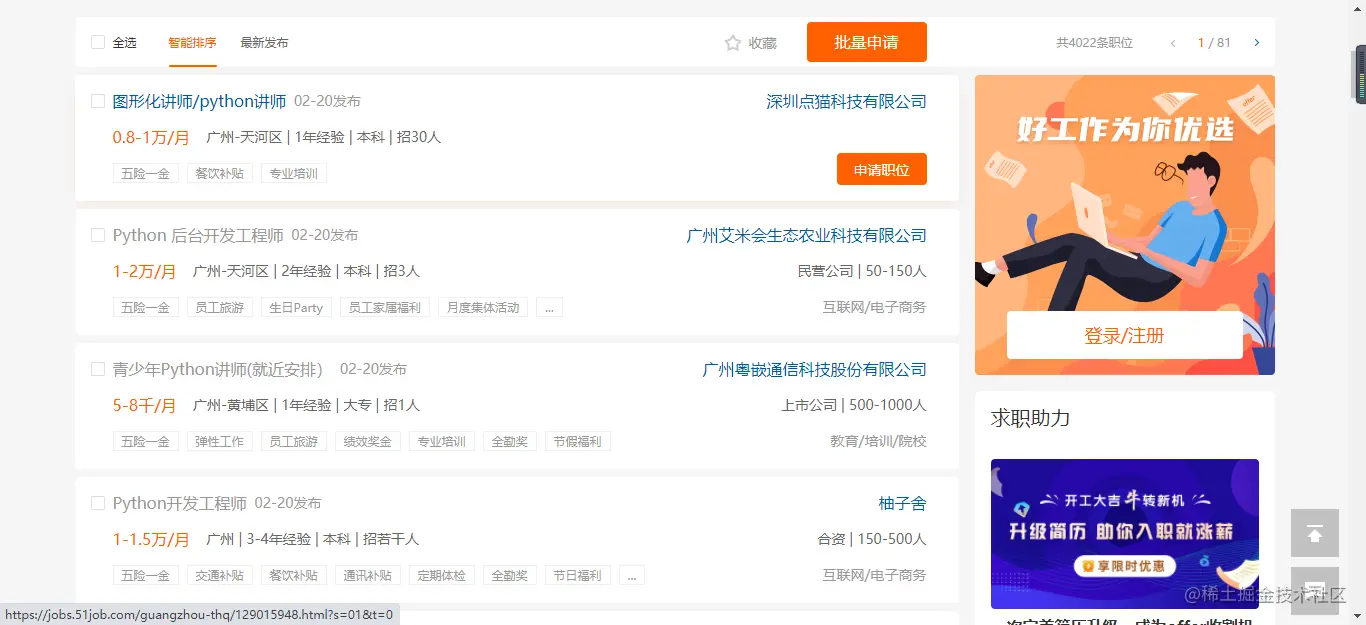This screenshot has height=625, width=1366.
Task: Expand more tags in Python开发工程师 row
Action: pos(631,575)
